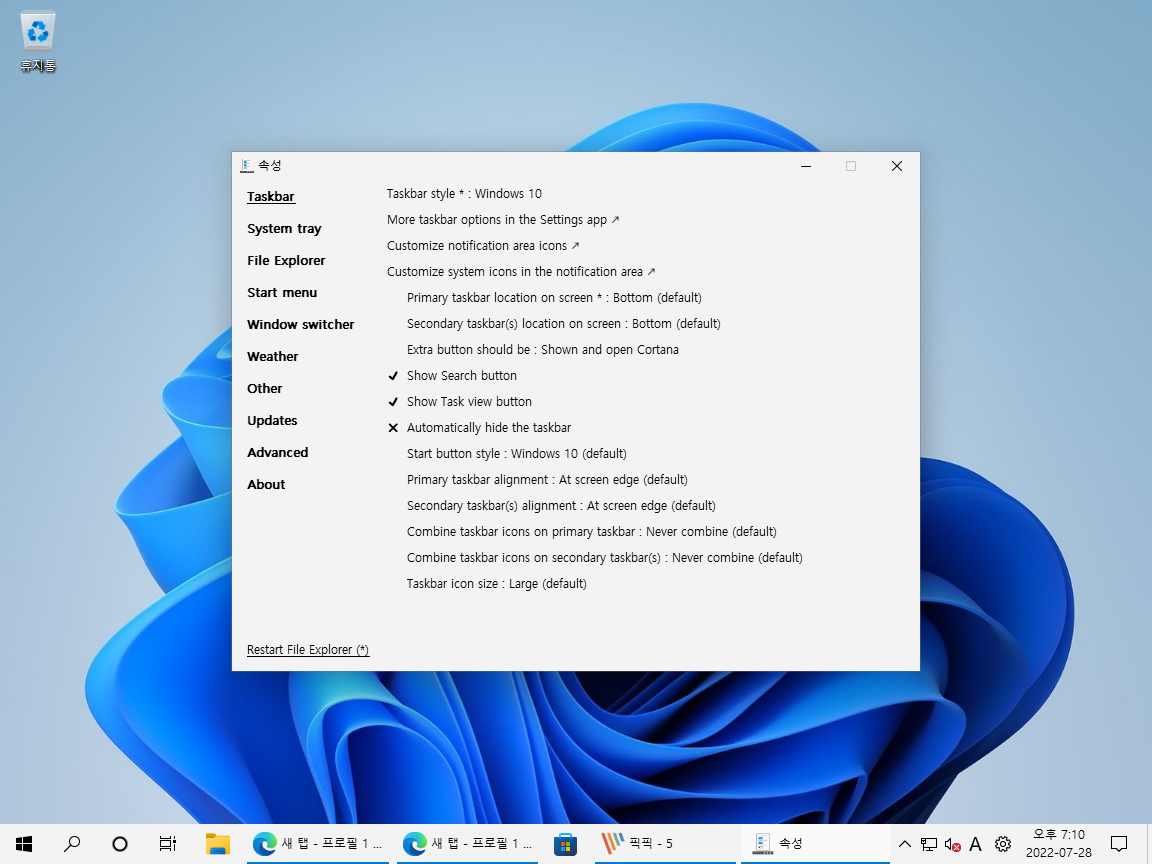Screen dimensions: 1152x864
Task: Click Show Desktop sliver at taskbar end
Action: pyautogui.click(x=1148, y=844)
